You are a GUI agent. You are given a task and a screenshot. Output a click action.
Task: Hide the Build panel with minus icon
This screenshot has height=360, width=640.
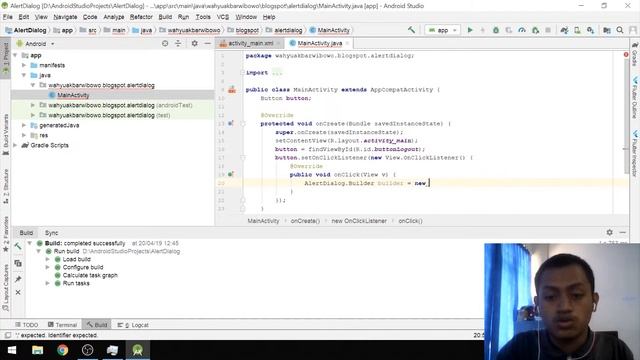click(x=622, y=232)
